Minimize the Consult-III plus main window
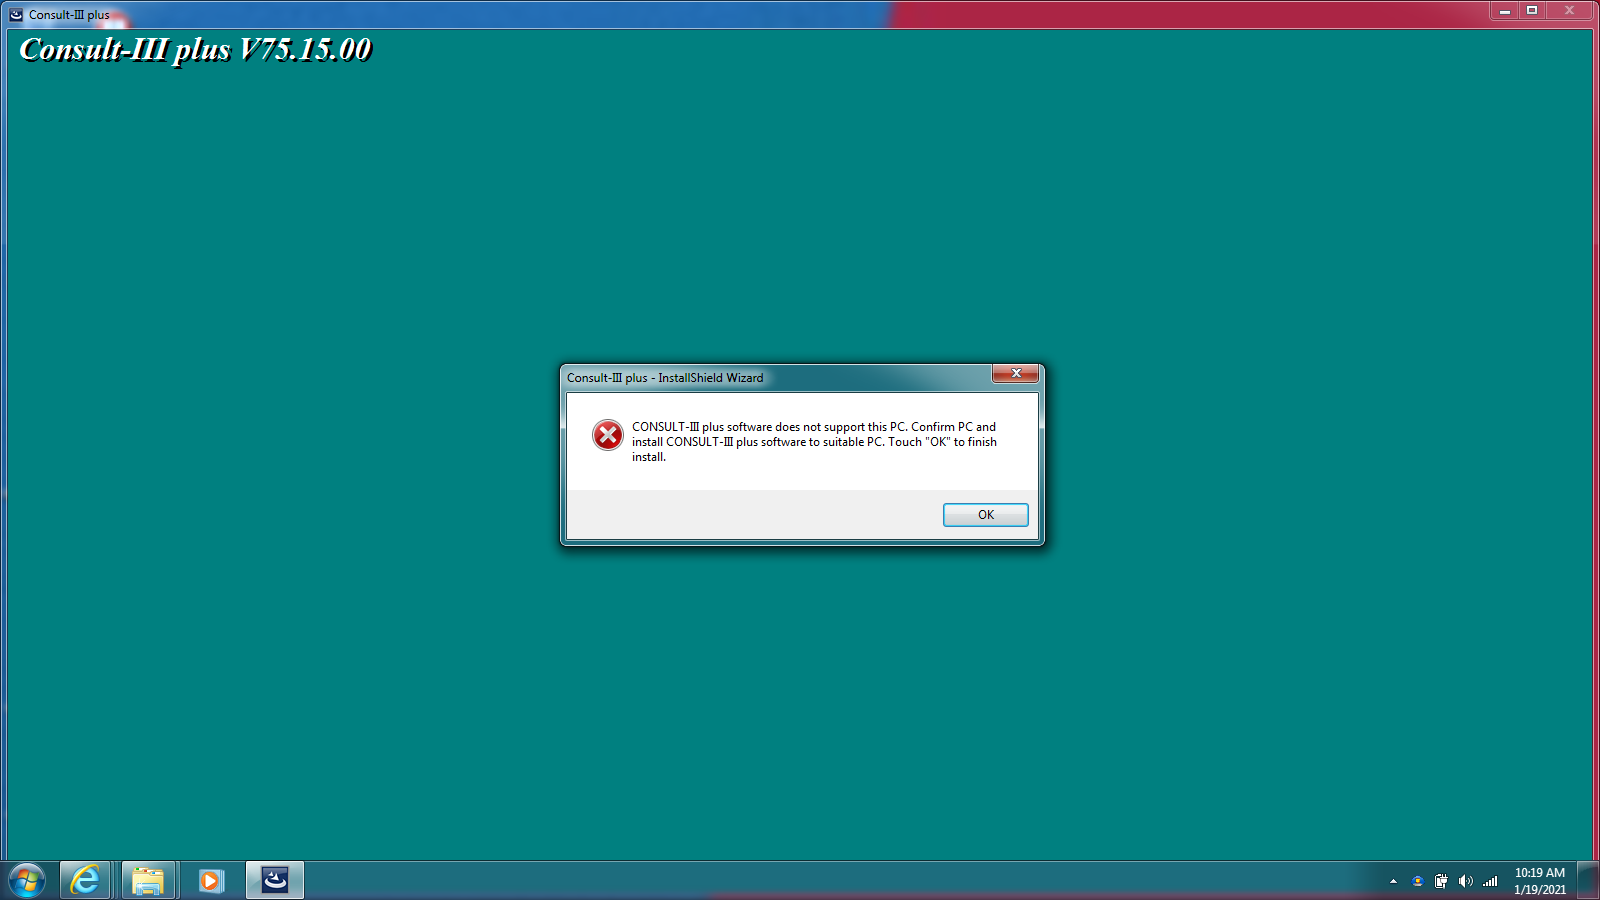 (x=1504, y=10)
